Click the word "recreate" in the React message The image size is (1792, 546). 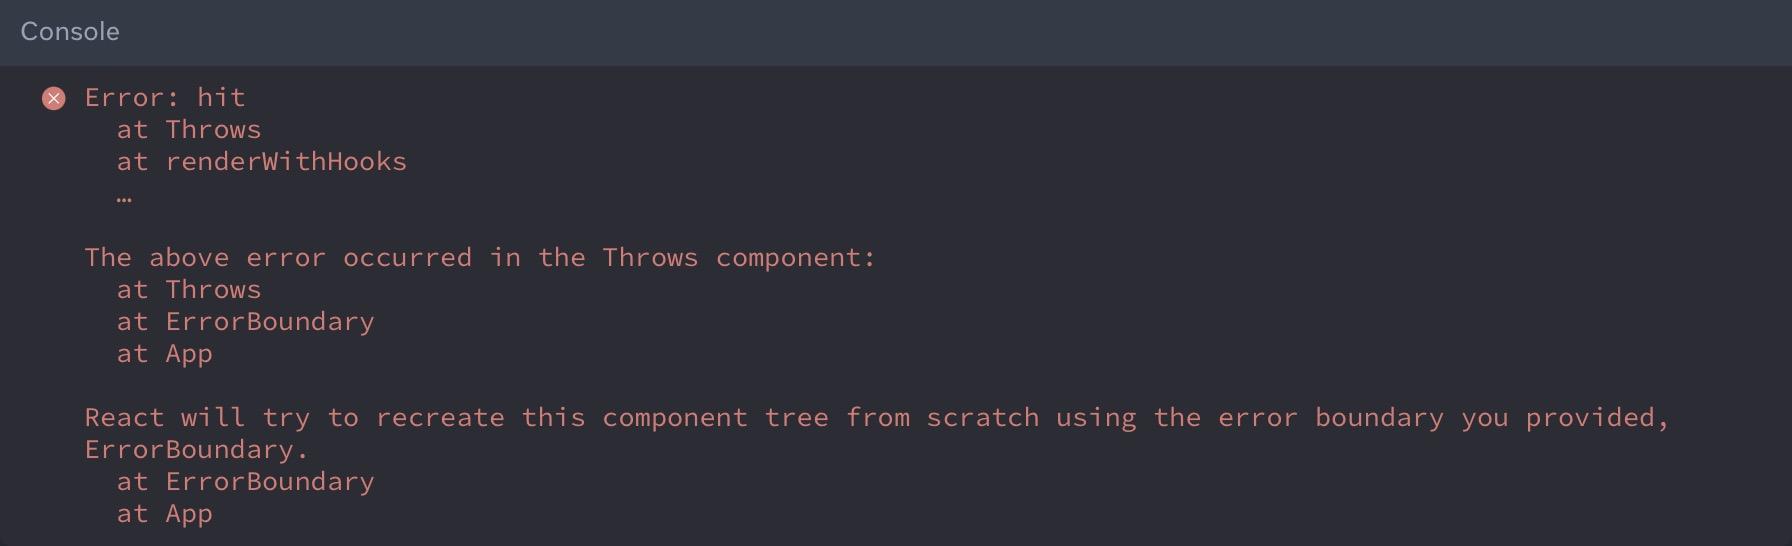click(440, 418)
